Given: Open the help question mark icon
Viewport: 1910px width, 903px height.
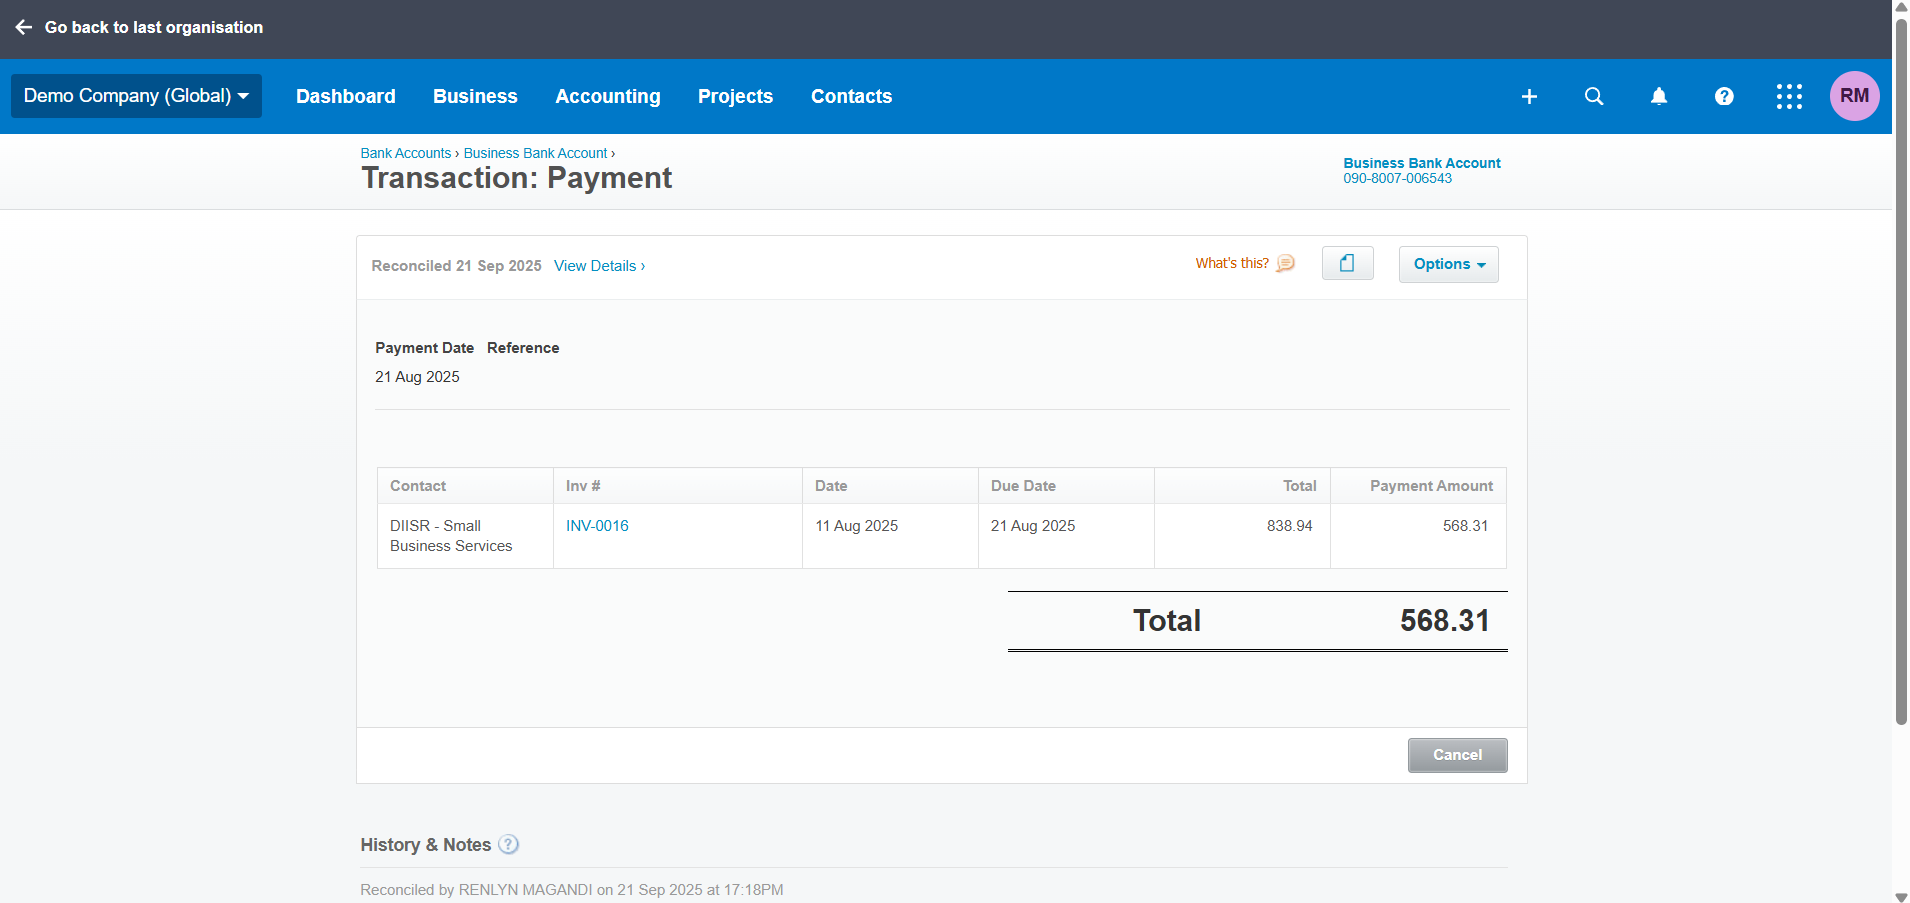Looking at the screenshot, I should (x=1724, y=97).
